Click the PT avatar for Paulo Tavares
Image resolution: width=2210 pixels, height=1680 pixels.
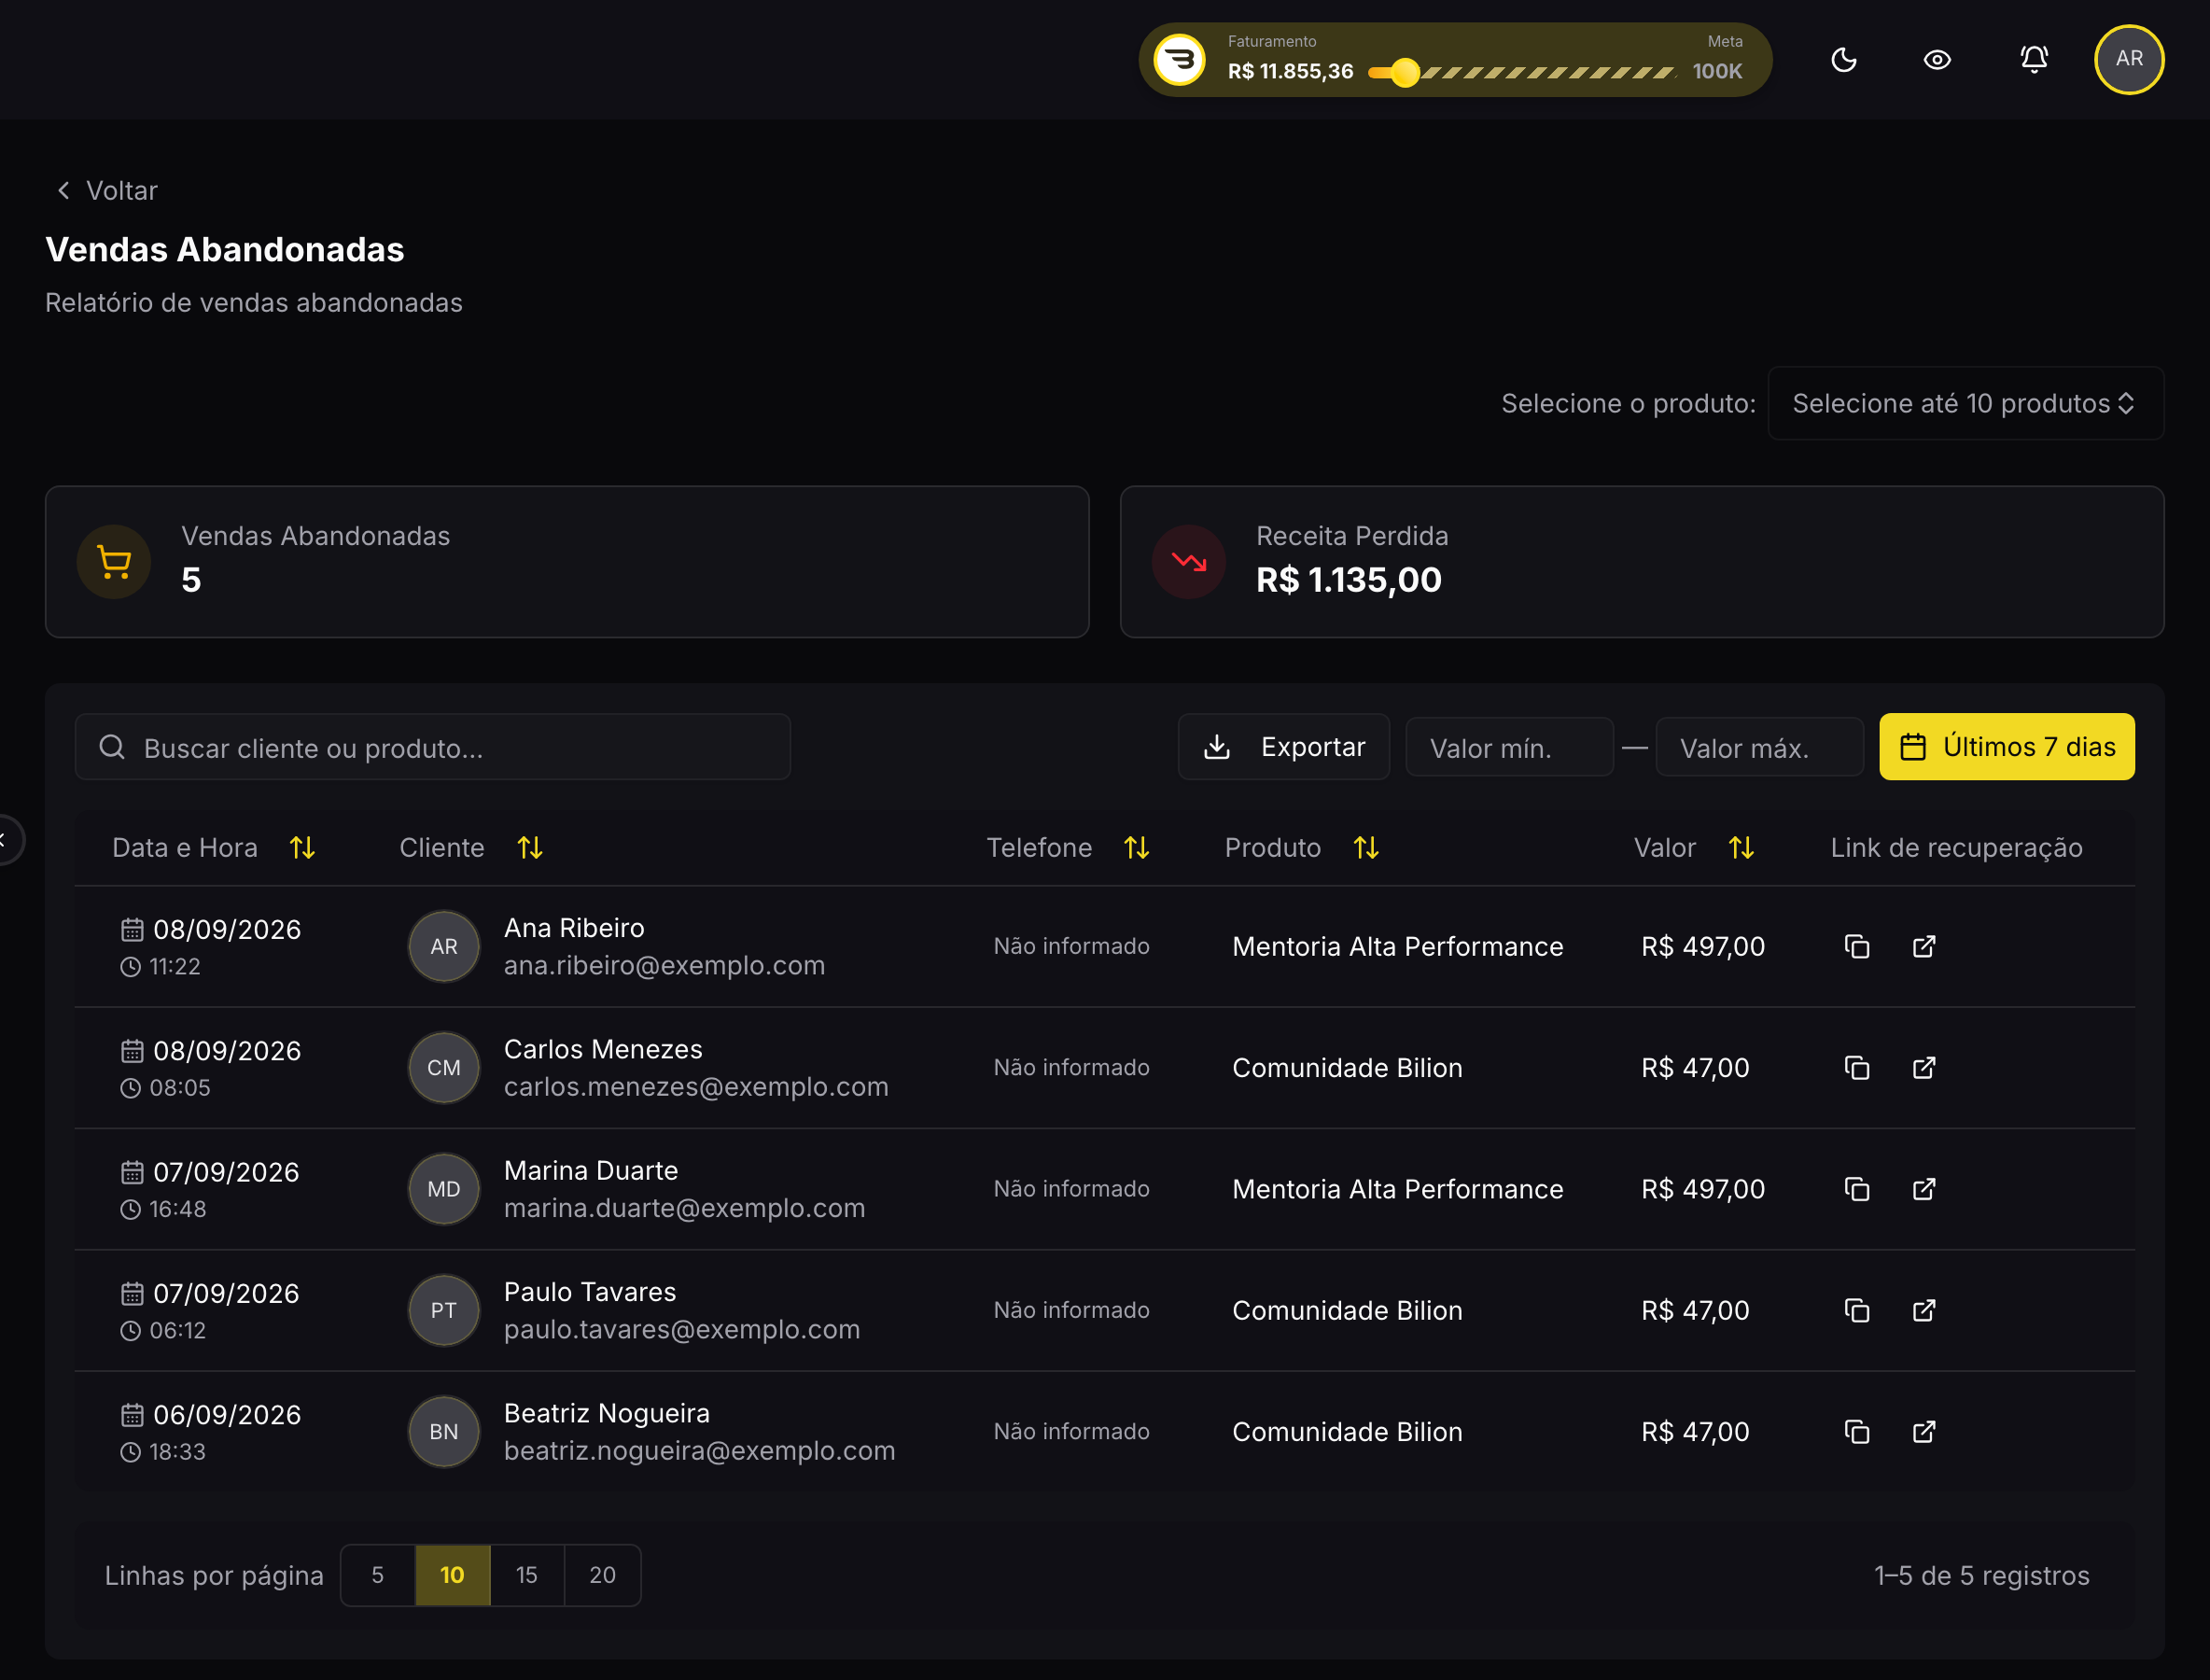point(444,1310)
